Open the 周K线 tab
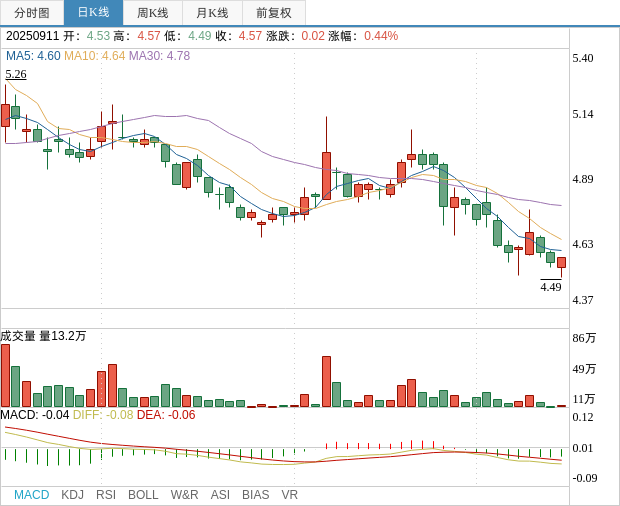The image size is (620, 506). pyautogui.click(x=153, y=13)
